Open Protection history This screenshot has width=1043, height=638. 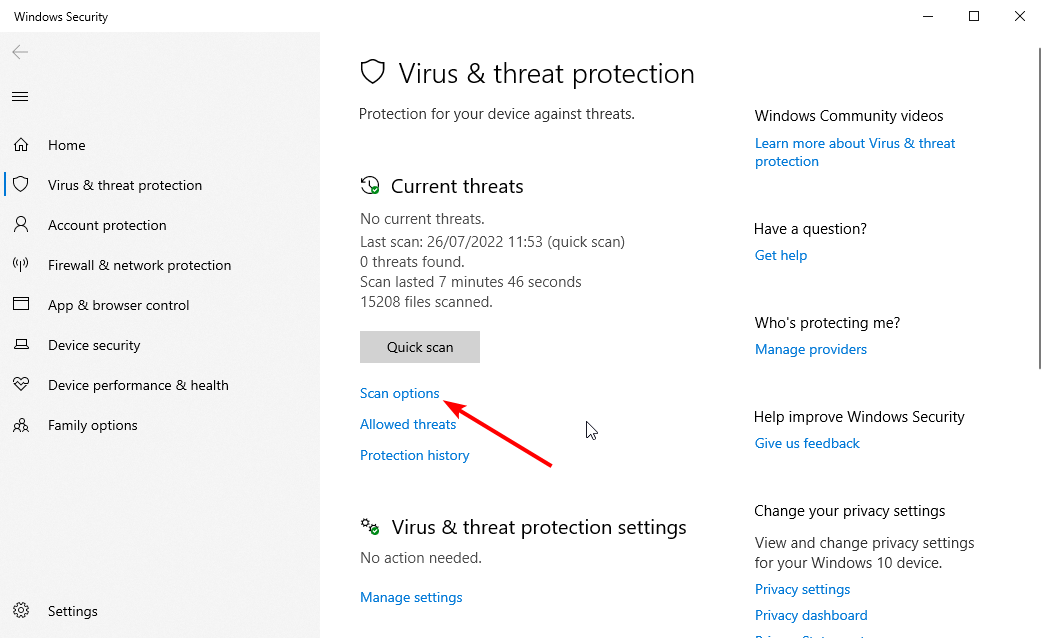(414, 455)
